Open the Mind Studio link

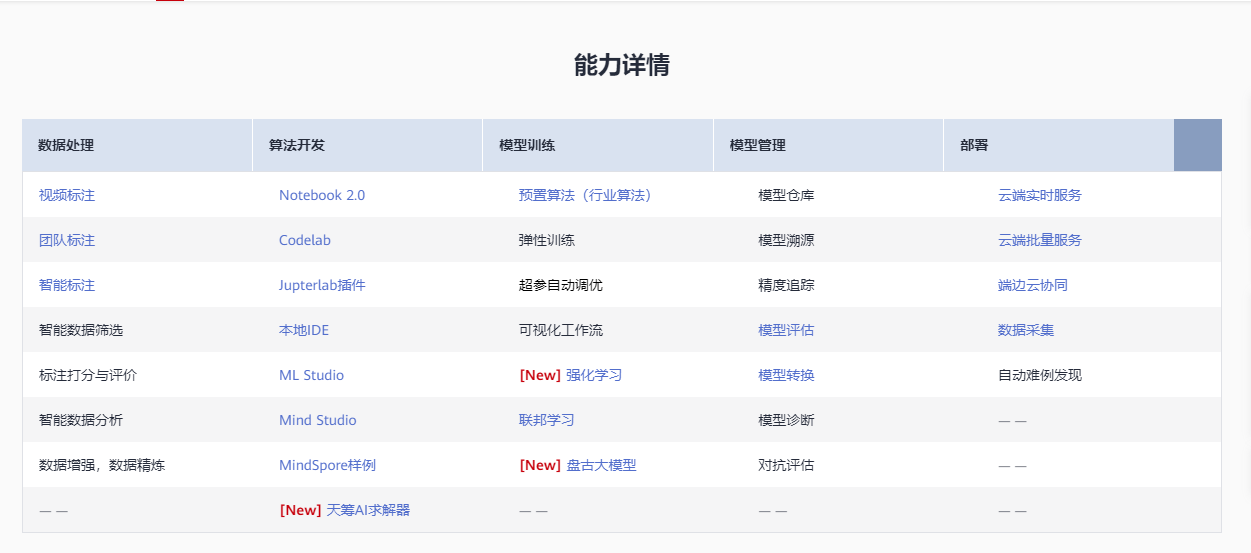pyautogui.click(x=318, y=420)
